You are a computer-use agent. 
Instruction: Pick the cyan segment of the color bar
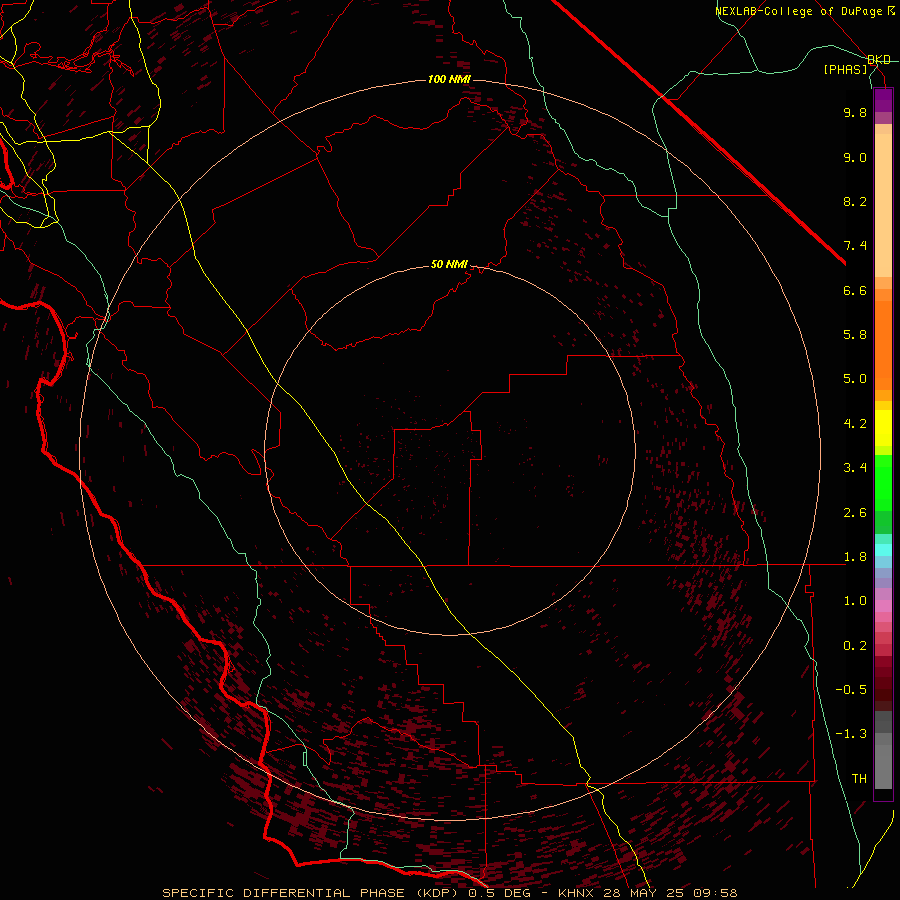tap(883, 550)
